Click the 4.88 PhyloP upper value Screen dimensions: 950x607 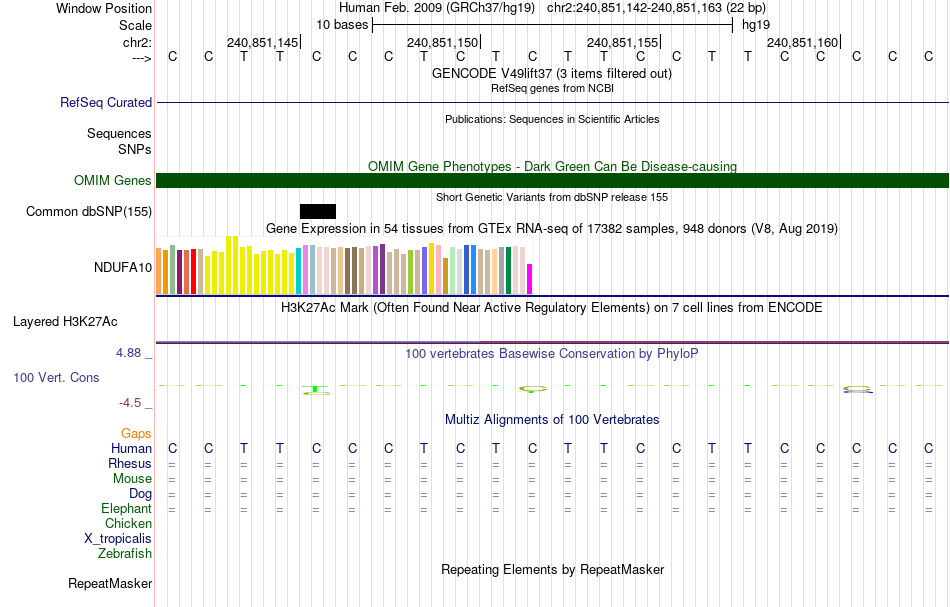(128, 353)
